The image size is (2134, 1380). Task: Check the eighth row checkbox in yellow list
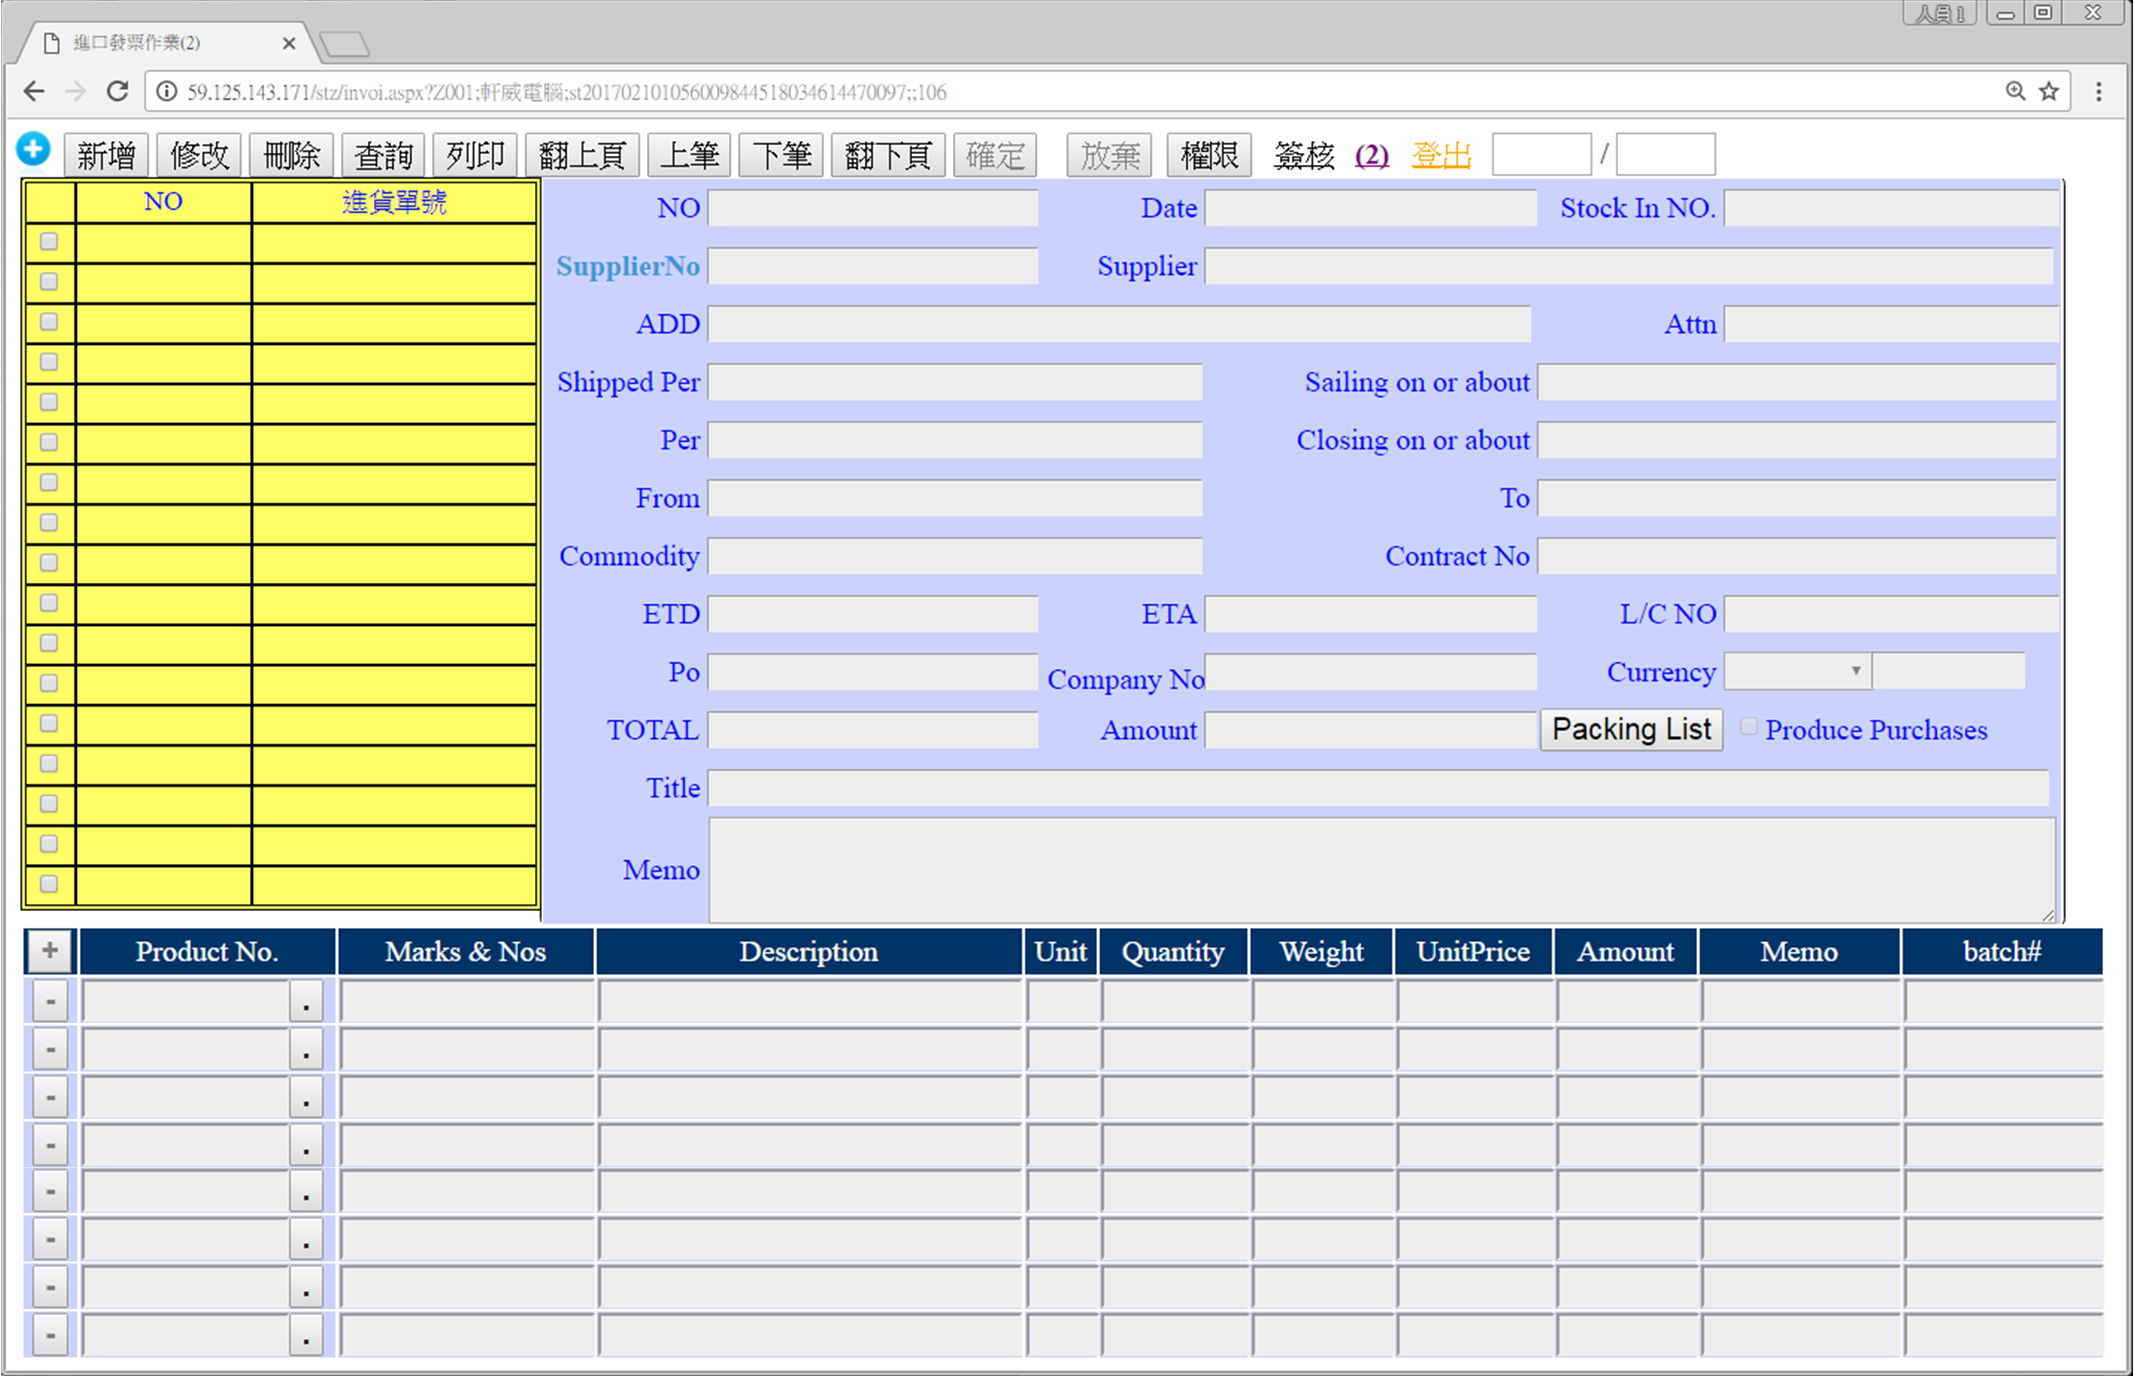[49, 522]
